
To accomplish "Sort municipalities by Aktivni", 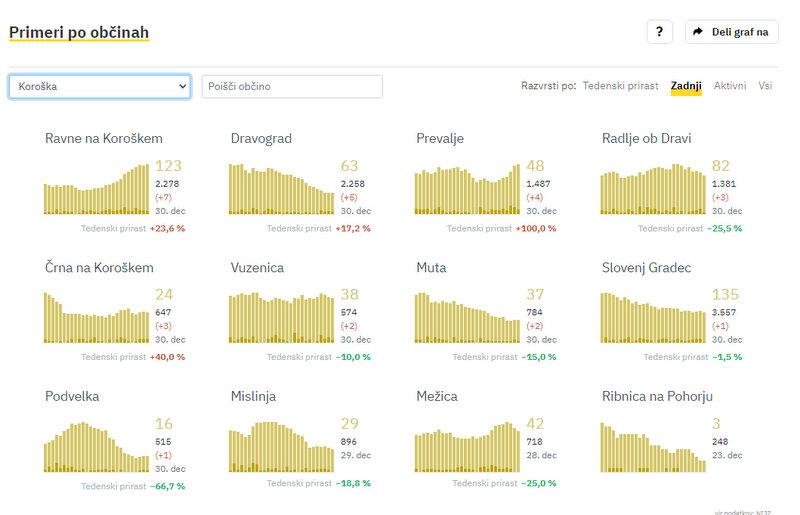I will [x=729, y=86].
